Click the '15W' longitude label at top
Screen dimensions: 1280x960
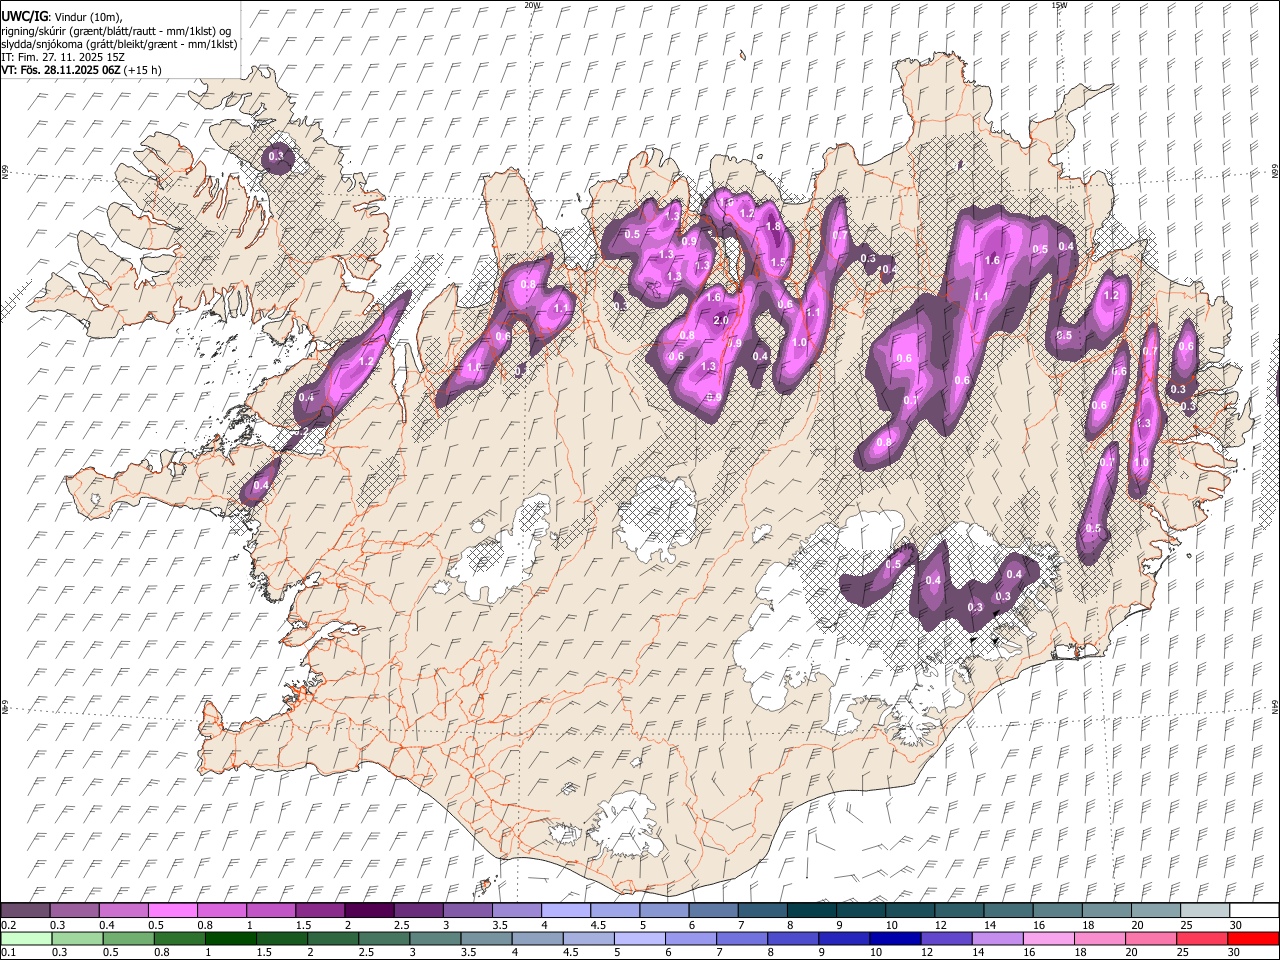point(1059,5)
